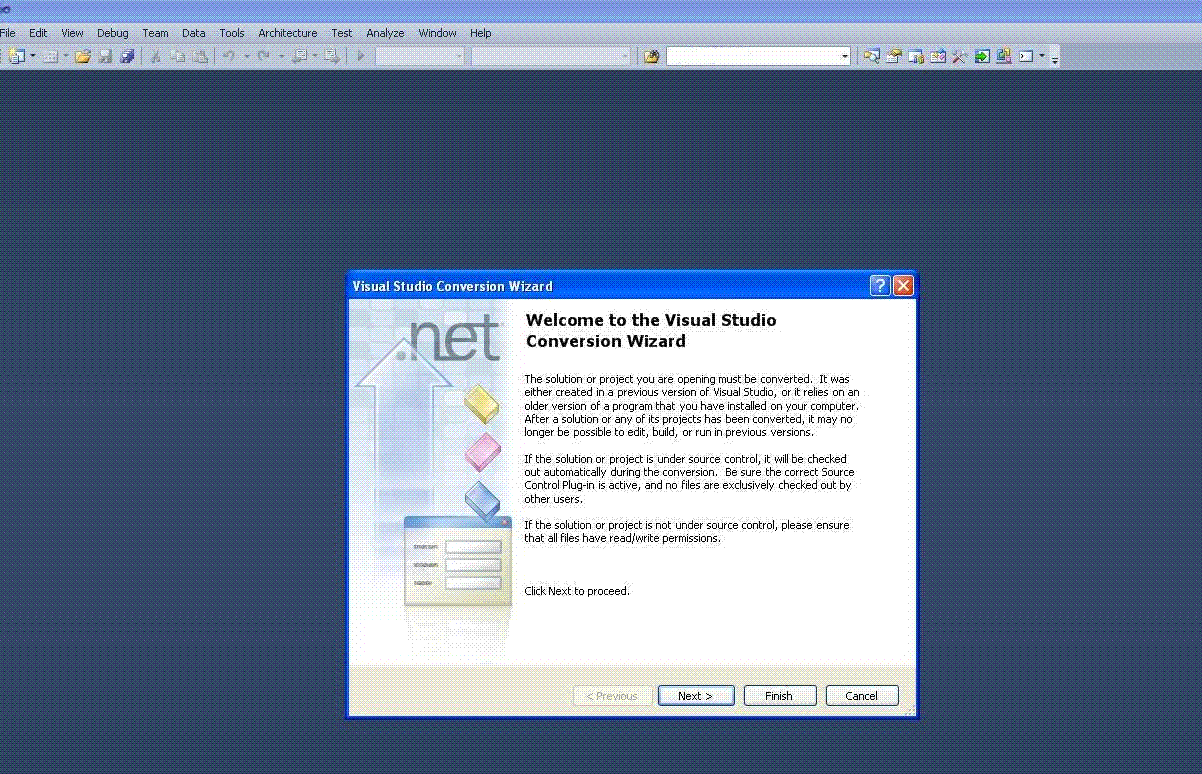1202x774 pixels.
Task: Open the Solution Explorer toolbar icon
Action: tap(872, 56)
